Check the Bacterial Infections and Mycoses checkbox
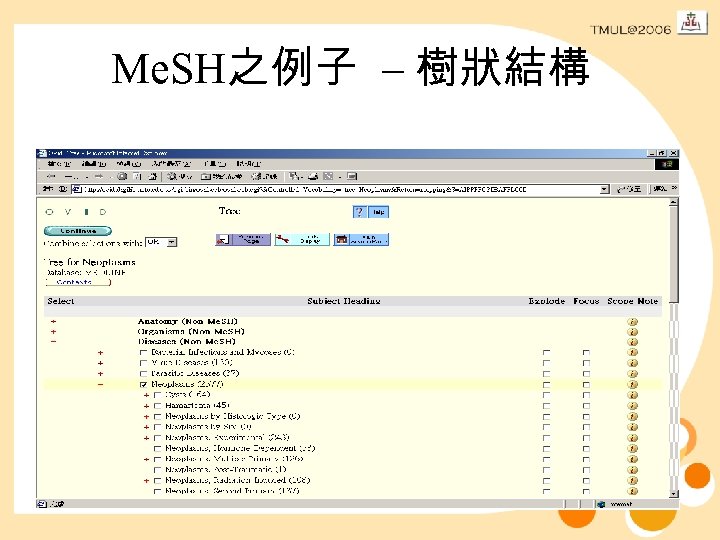720x540 pixels. 143,353
